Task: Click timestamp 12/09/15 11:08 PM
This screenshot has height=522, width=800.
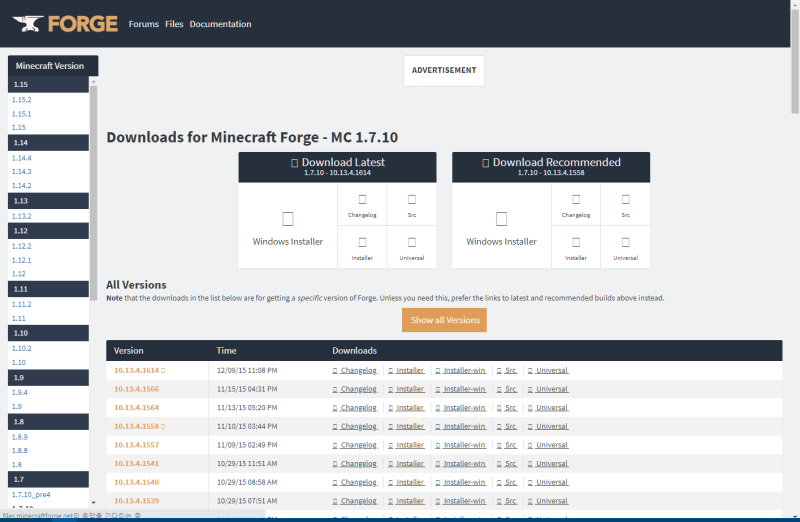Action: point(247,370)
